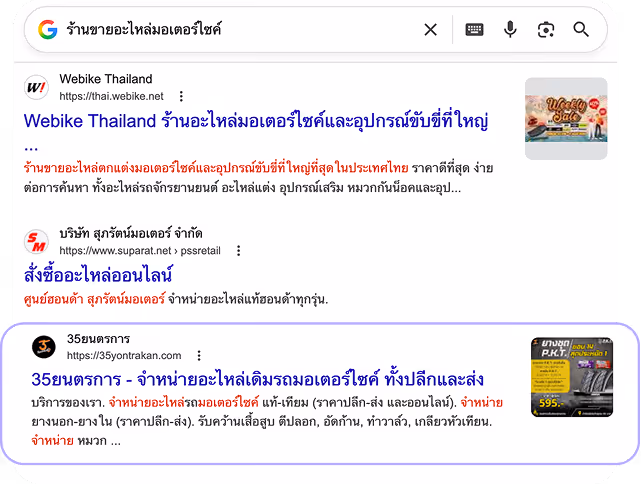Open the P.K.T. tire promo thumbnail
This screenshot has height=484, width=641.
(572, 377)
